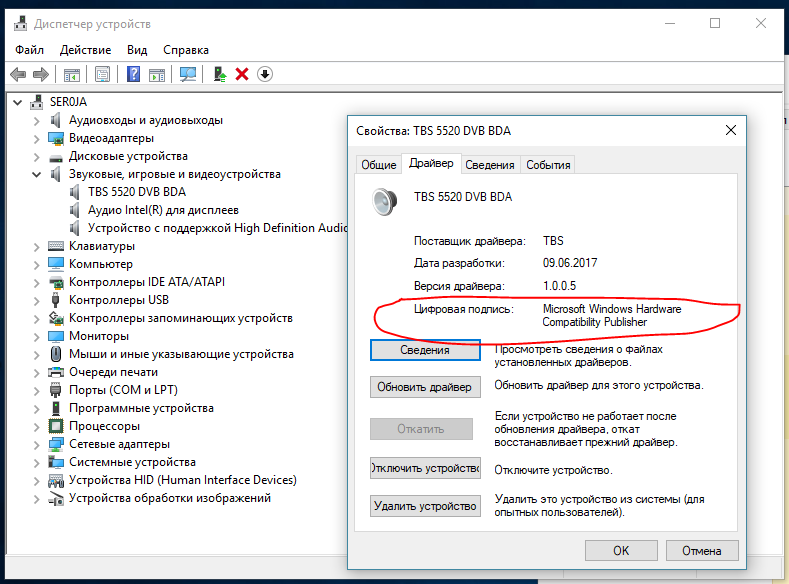Screen dimensions: 789x584
Task: Open the Файл menu
Action: [29, 50]
